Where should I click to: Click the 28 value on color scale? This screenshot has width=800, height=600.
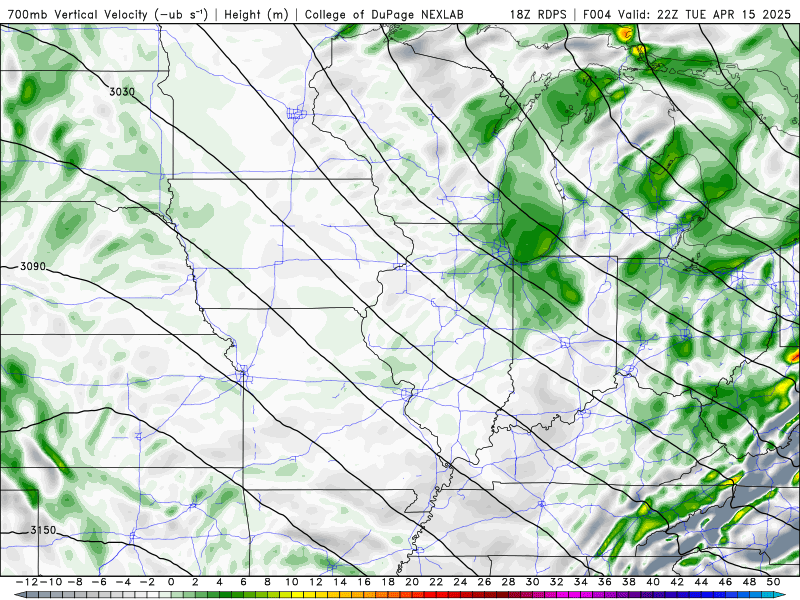click(x=508, y=582)
